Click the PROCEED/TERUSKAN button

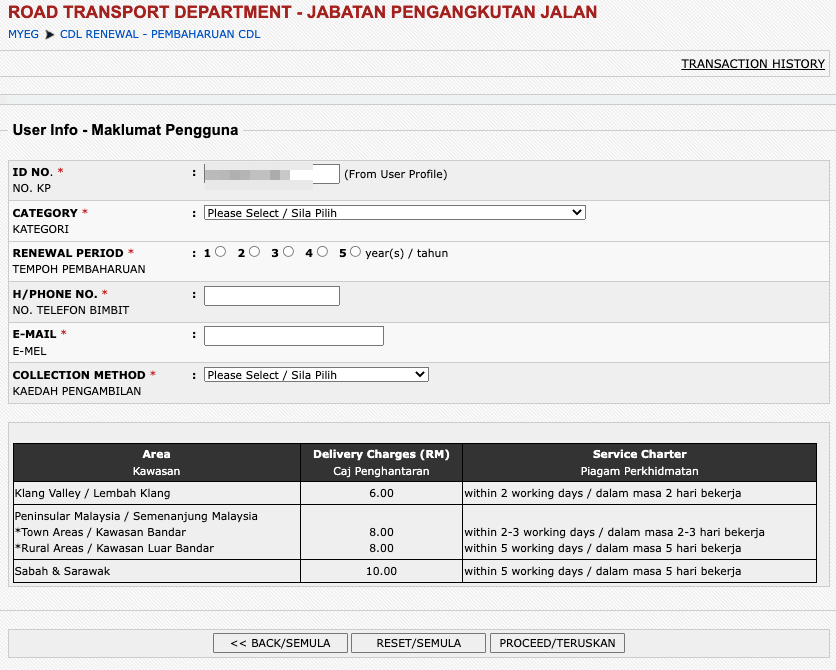click(x=557, y=643)
